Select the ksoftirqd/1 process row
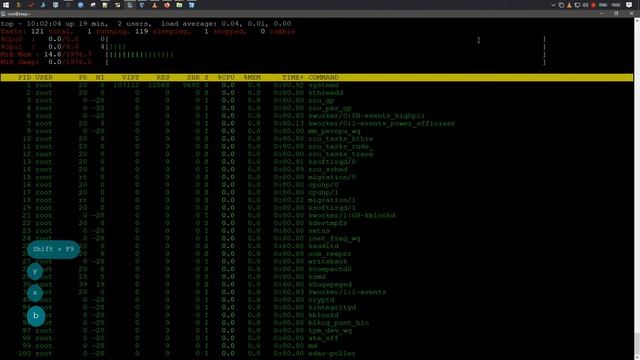Viewport: 640px width, 360px height. 317,208
